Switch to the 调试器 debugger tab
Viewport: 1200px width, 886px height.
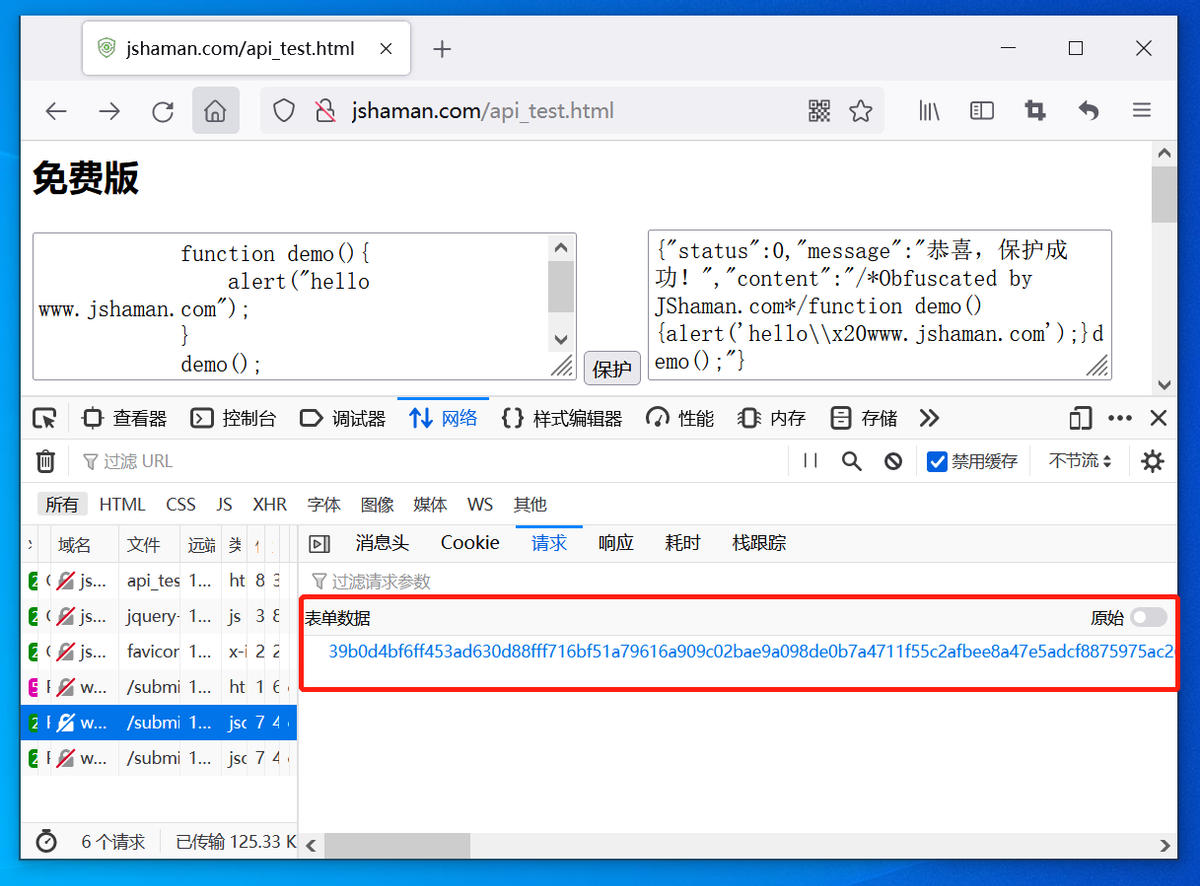coord(343,418)
